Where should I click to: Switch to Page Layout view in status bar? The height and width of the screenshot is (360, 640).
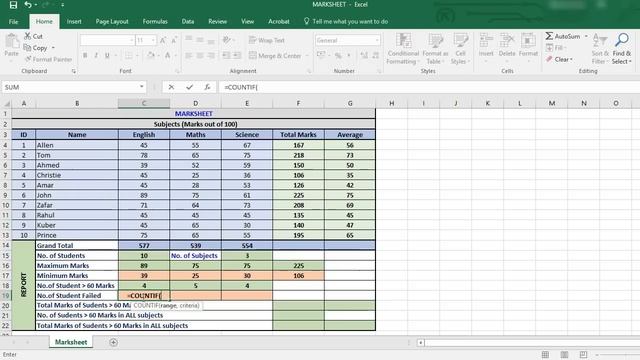[x=564, y=355]
